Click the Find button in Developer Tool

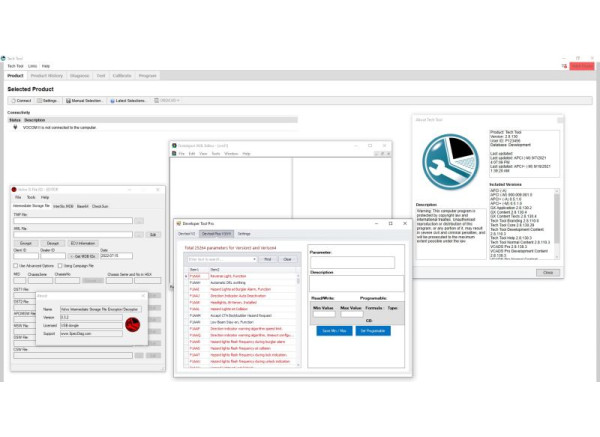[x=268, y=259]
